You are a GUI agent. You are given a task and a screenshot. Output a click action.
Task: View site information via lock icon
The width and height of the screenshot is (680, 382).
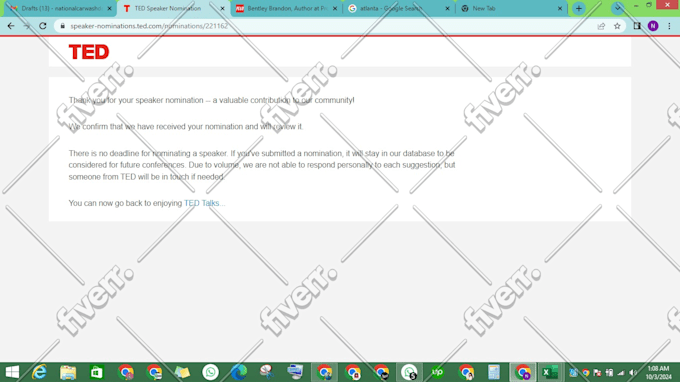tap(62, 26)
